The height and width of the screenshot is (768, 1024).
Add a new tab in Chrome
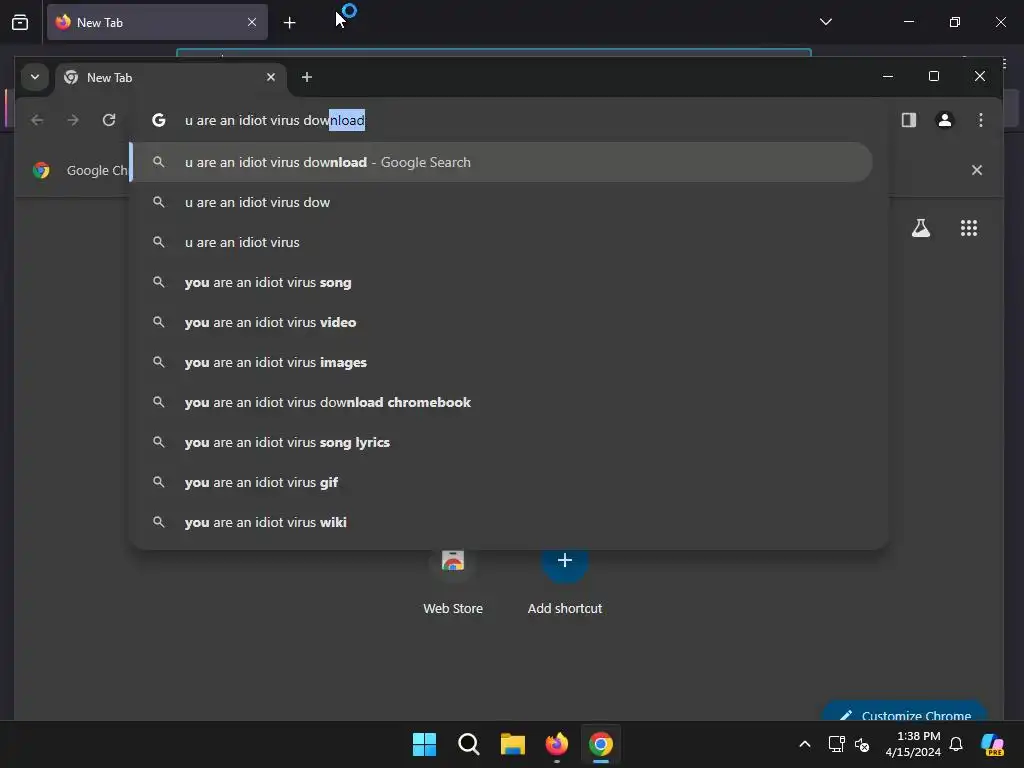pyautogui.click(x=306, y=77)
